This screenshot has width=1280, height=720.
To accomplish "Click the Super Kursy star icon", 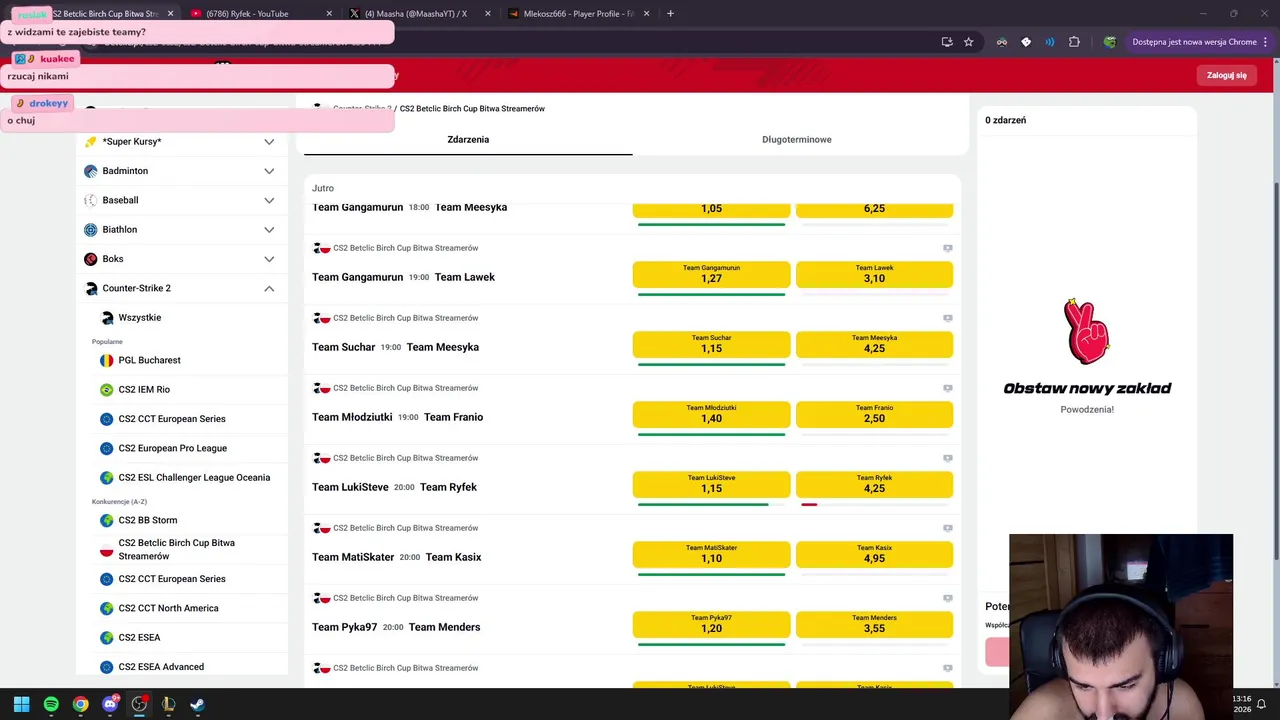I will [x=91, y=142].
